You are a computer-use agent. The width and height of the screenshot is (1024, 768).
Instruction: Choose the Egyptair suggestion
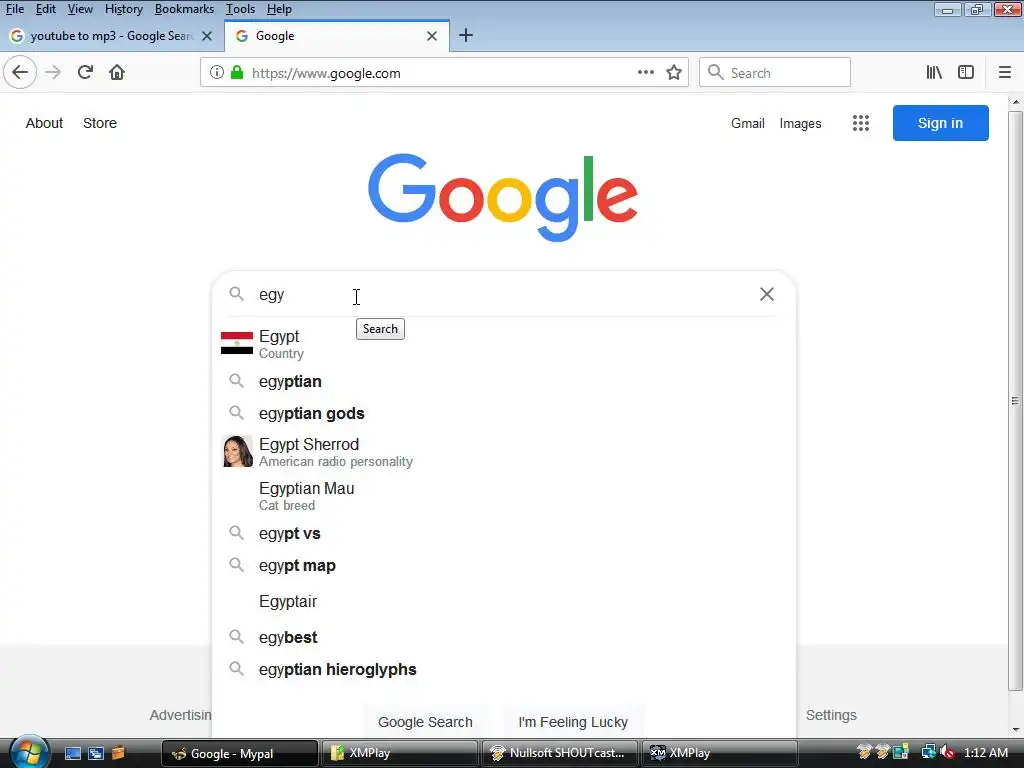point(504,601)
